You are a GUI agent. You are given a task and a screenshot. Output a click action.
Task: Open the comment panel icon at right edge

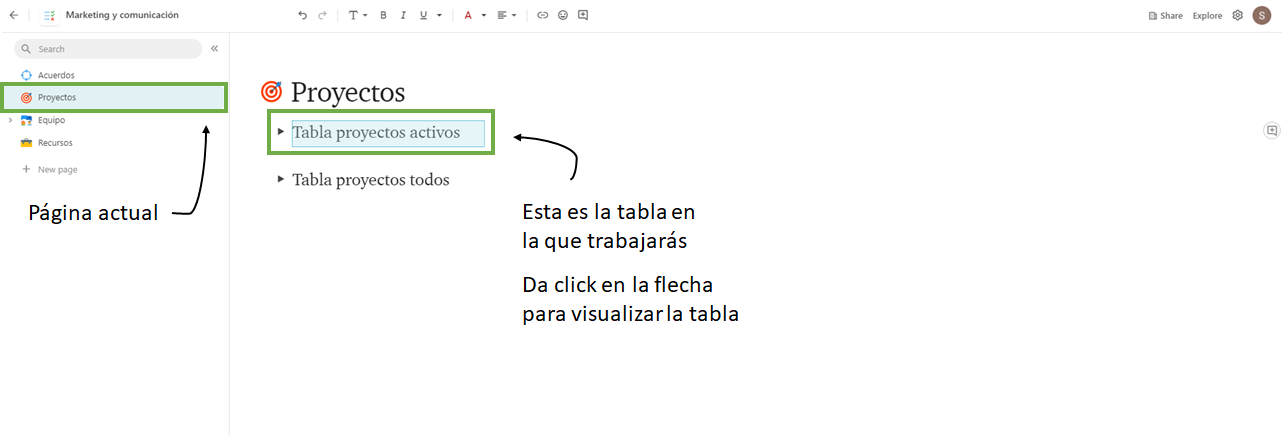[x=1272, y=130]
